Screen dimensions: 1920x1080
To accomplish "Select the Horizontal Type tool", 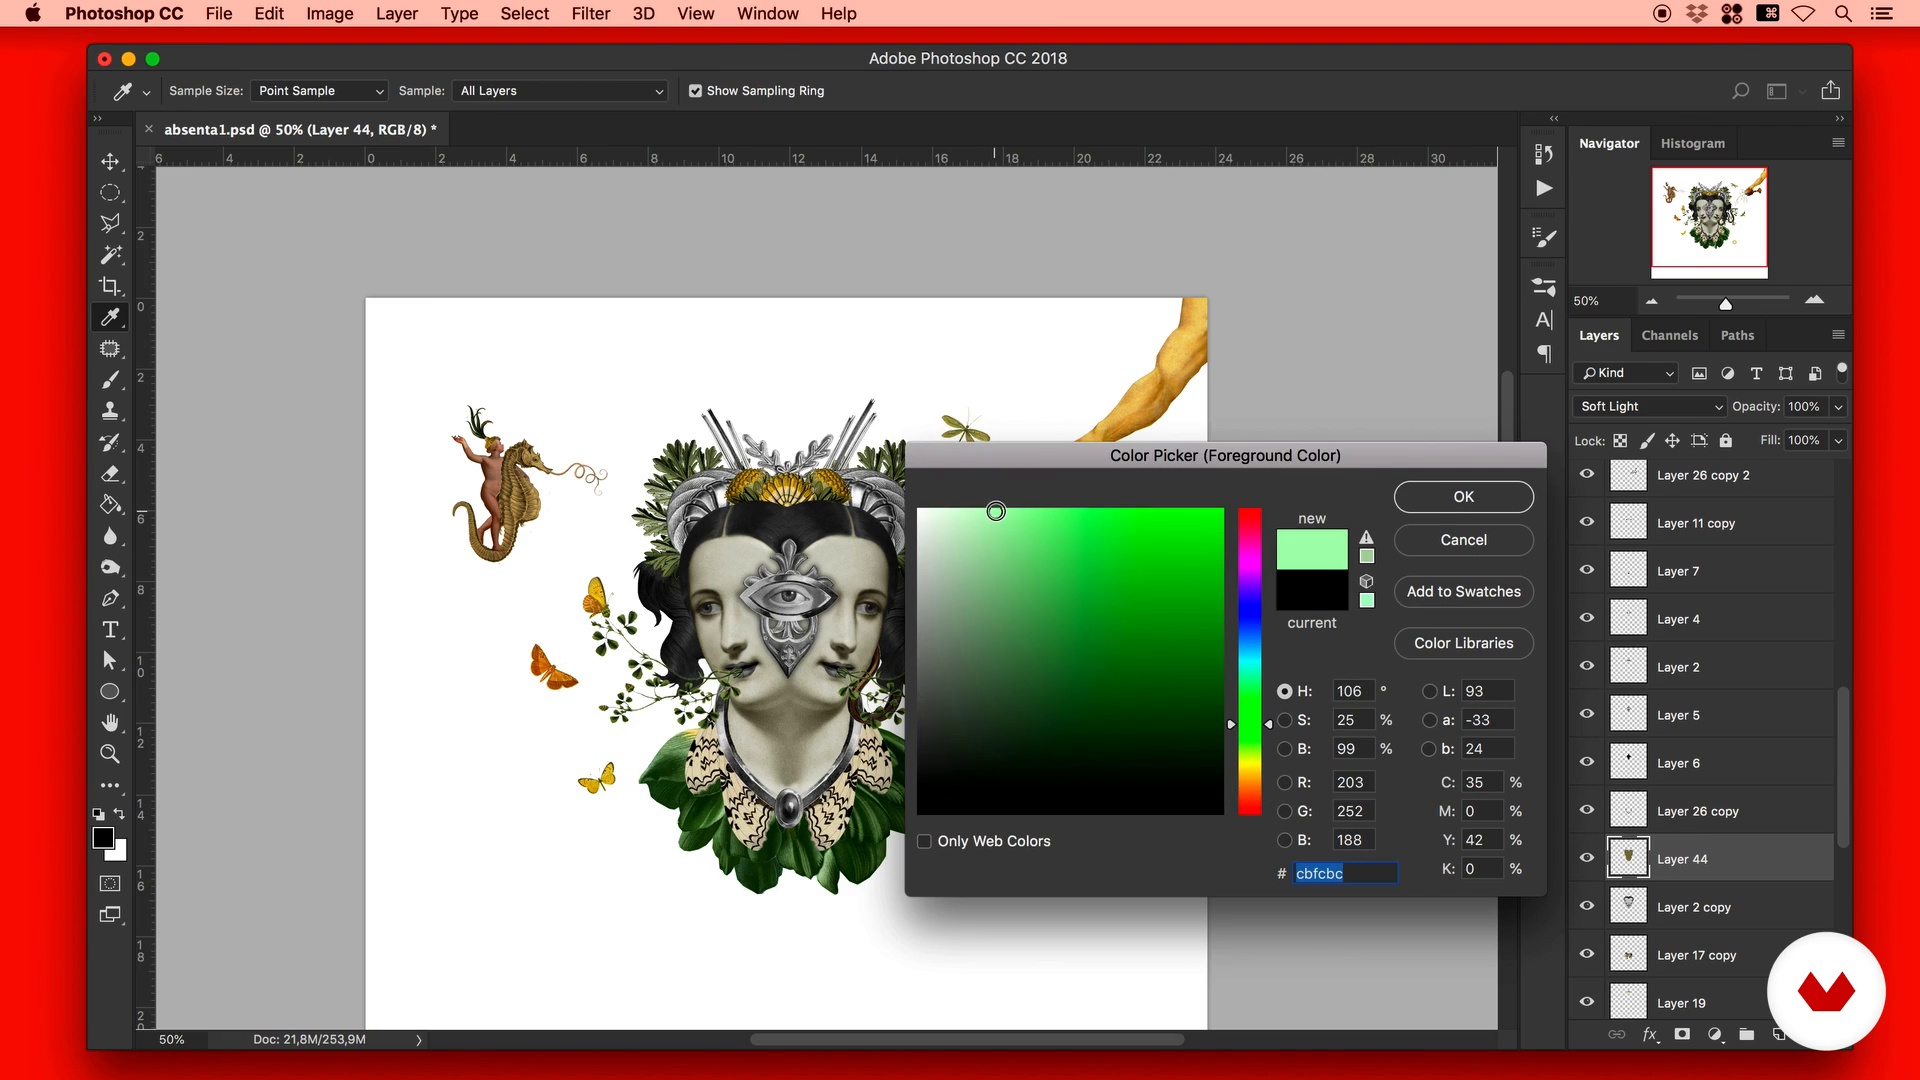I will 110,629.
